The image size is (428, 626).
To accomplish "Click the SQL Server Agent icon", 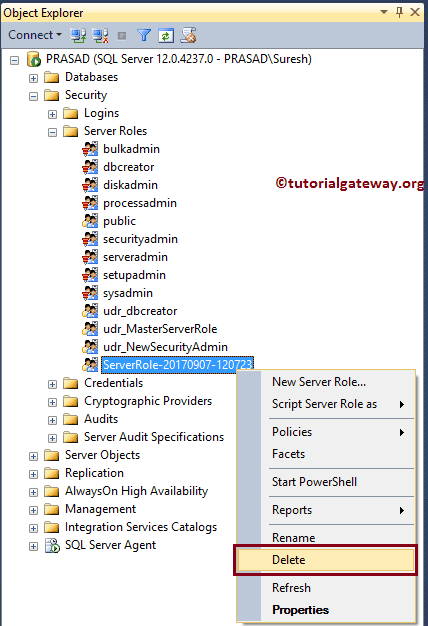I will pos(52,545).
